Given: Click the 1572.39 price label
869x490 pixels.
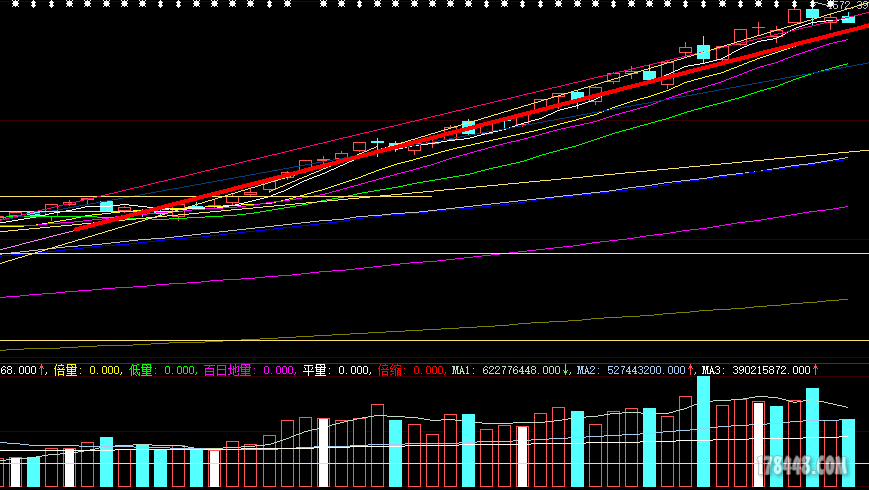Looking at the screenshot, I should click(845, 6).
